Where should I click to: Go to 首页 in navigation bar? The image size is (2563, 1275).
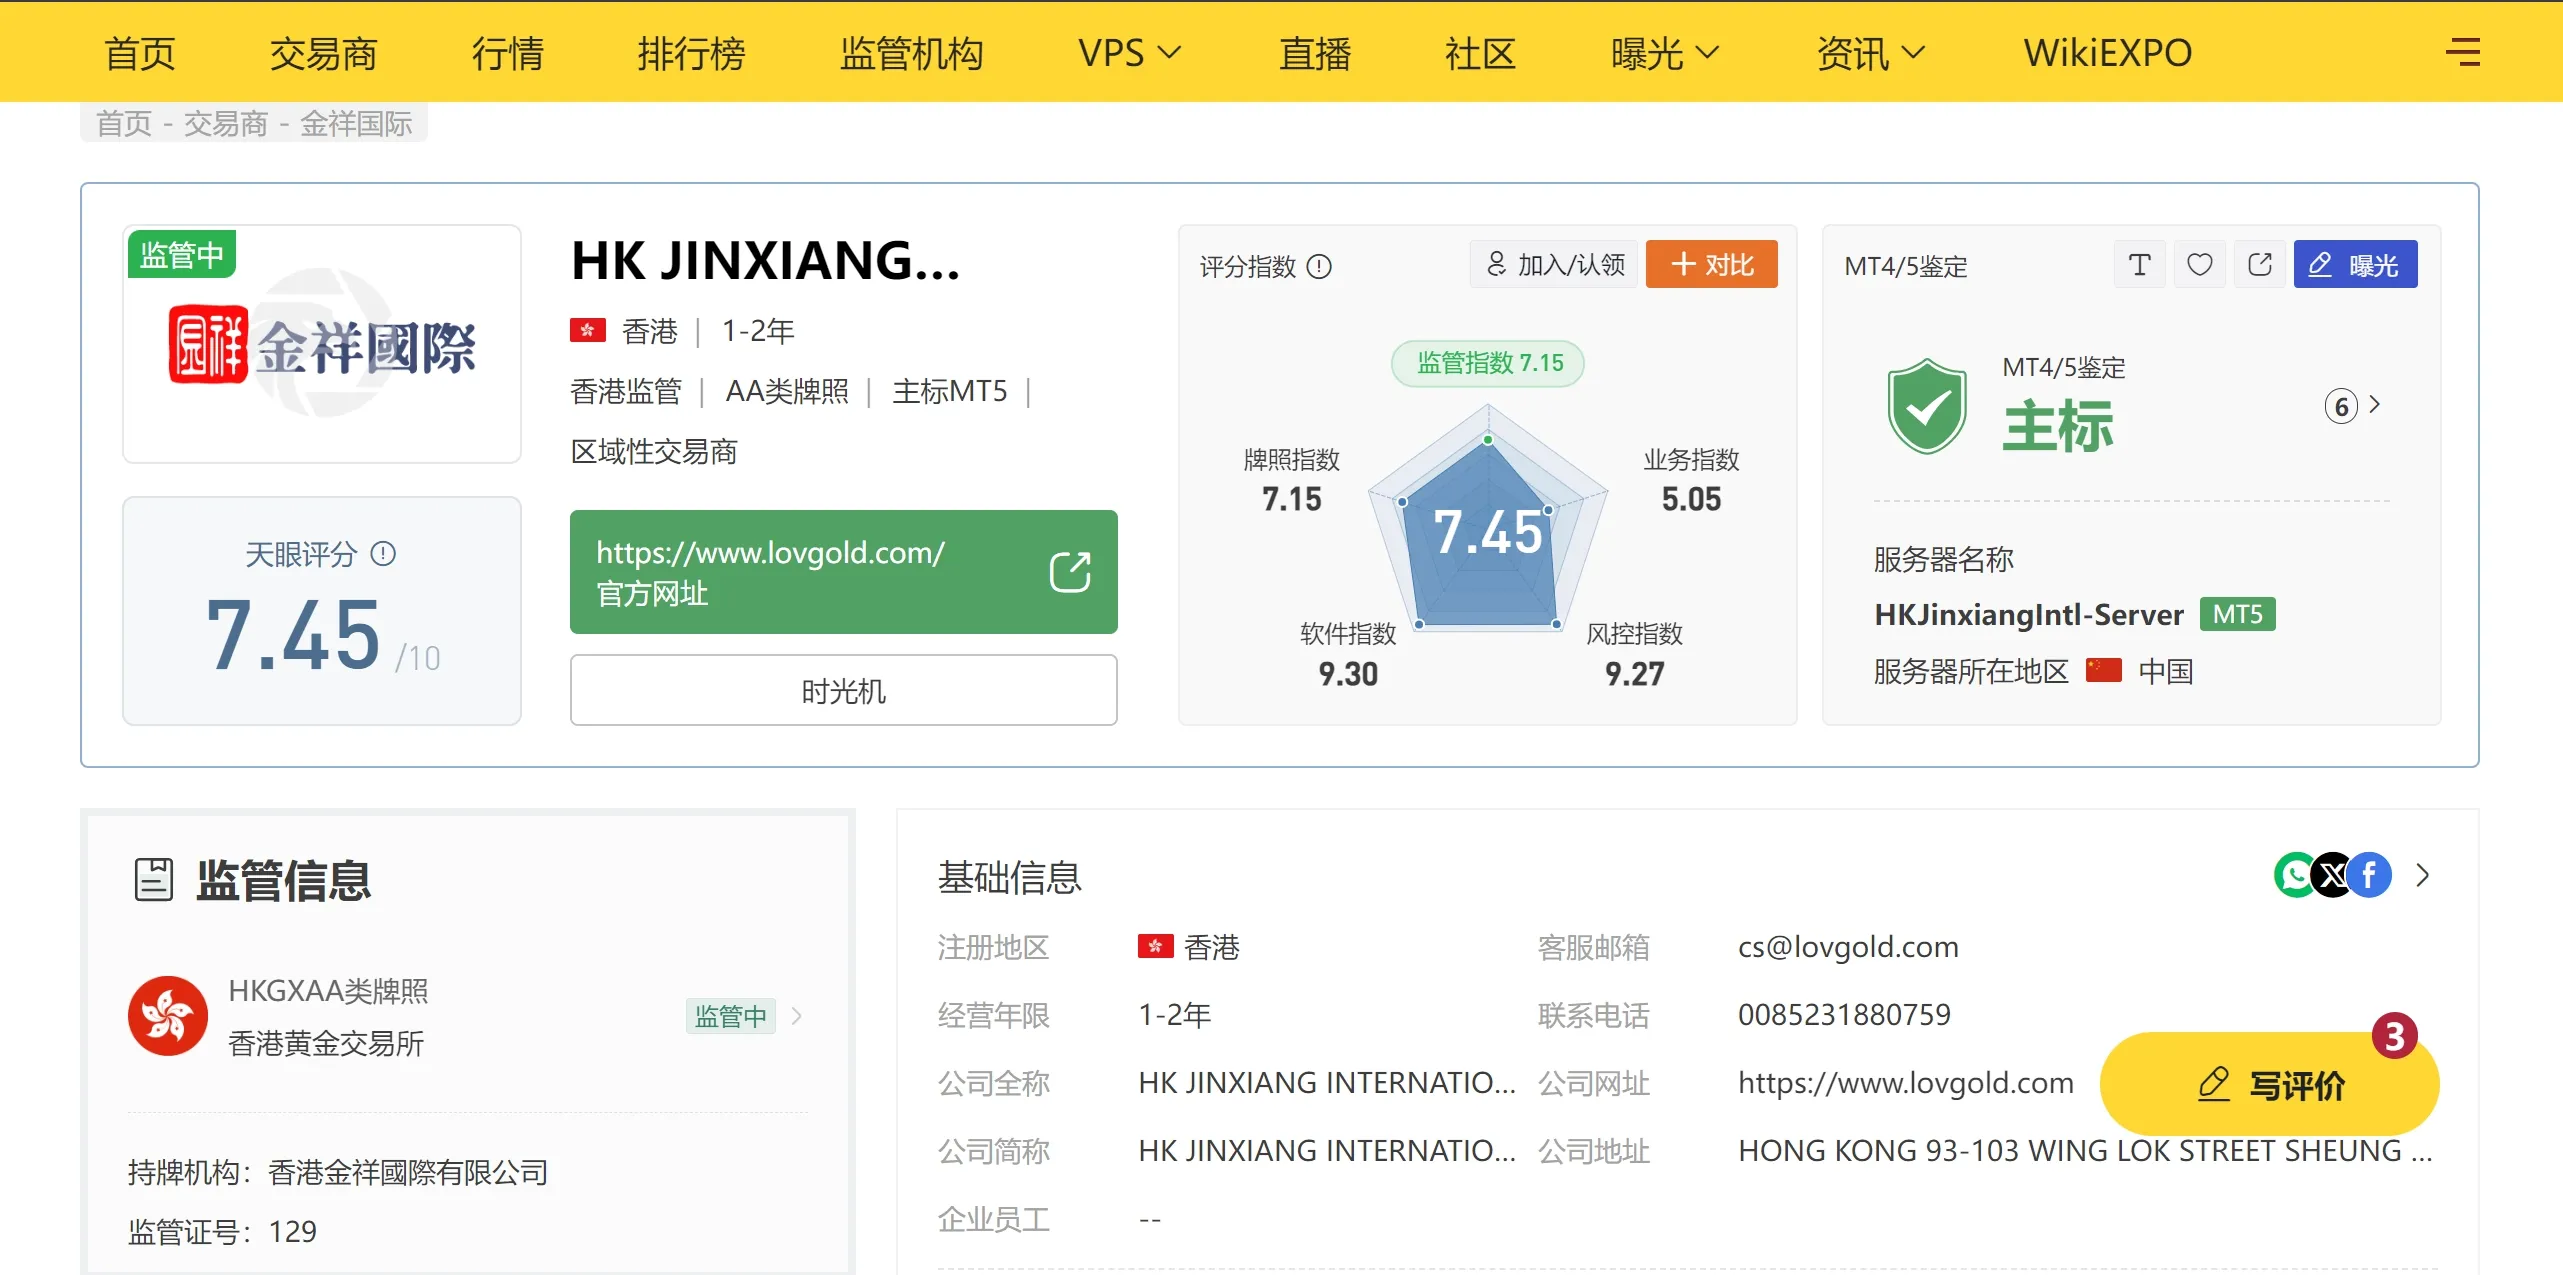pos(140,52)
